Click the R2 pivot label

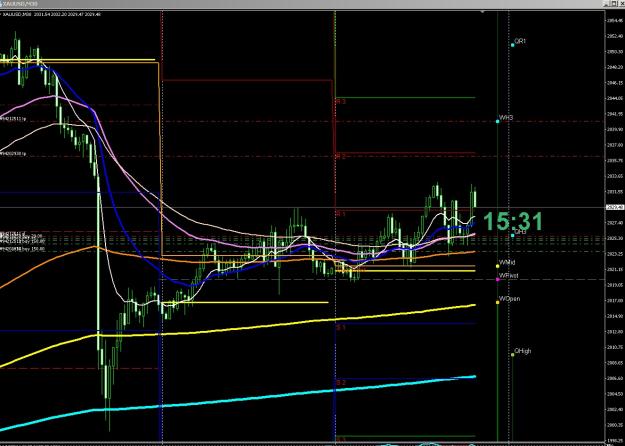tap(340, 157)
